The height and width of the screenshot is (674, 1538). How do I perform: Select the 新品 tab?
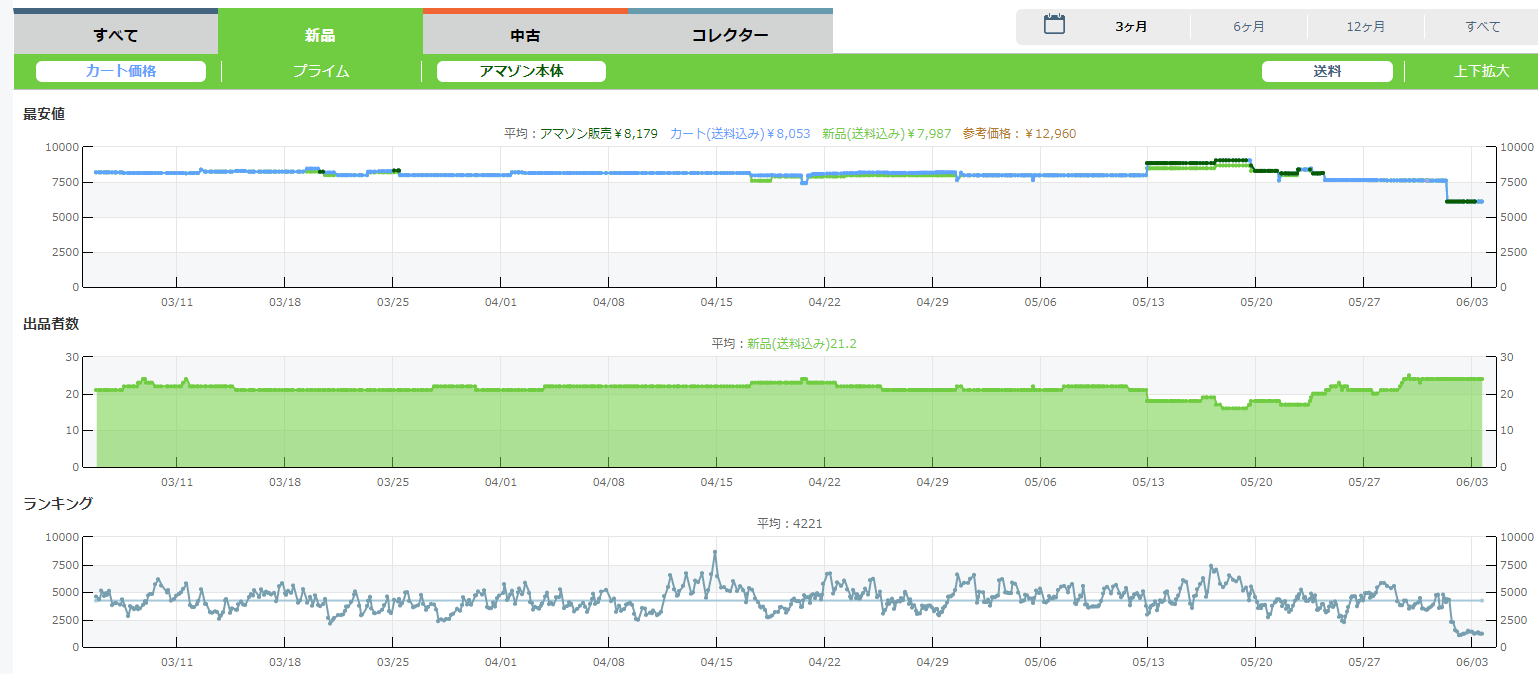(x=320, y=35)
